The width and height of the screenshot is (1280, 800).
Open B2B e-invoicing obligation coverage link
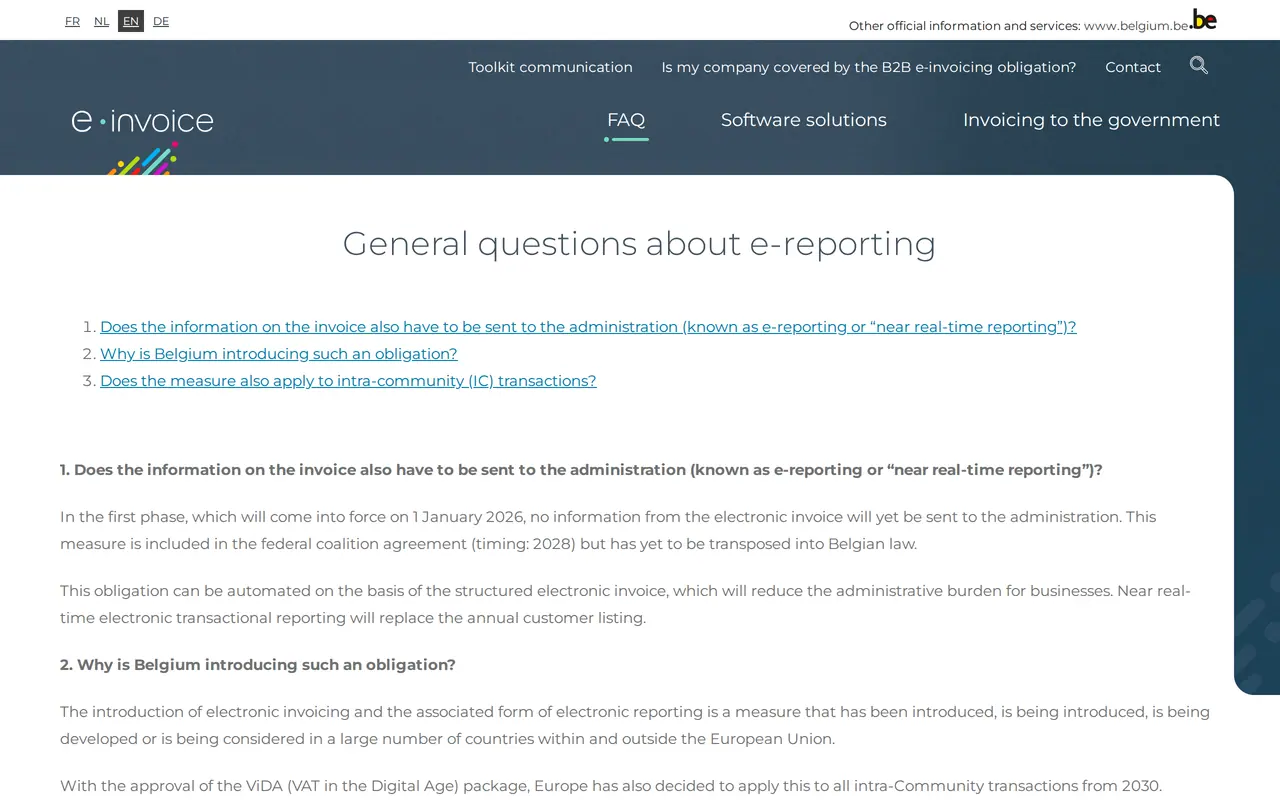pyautogui.click(x=869, y=67)
